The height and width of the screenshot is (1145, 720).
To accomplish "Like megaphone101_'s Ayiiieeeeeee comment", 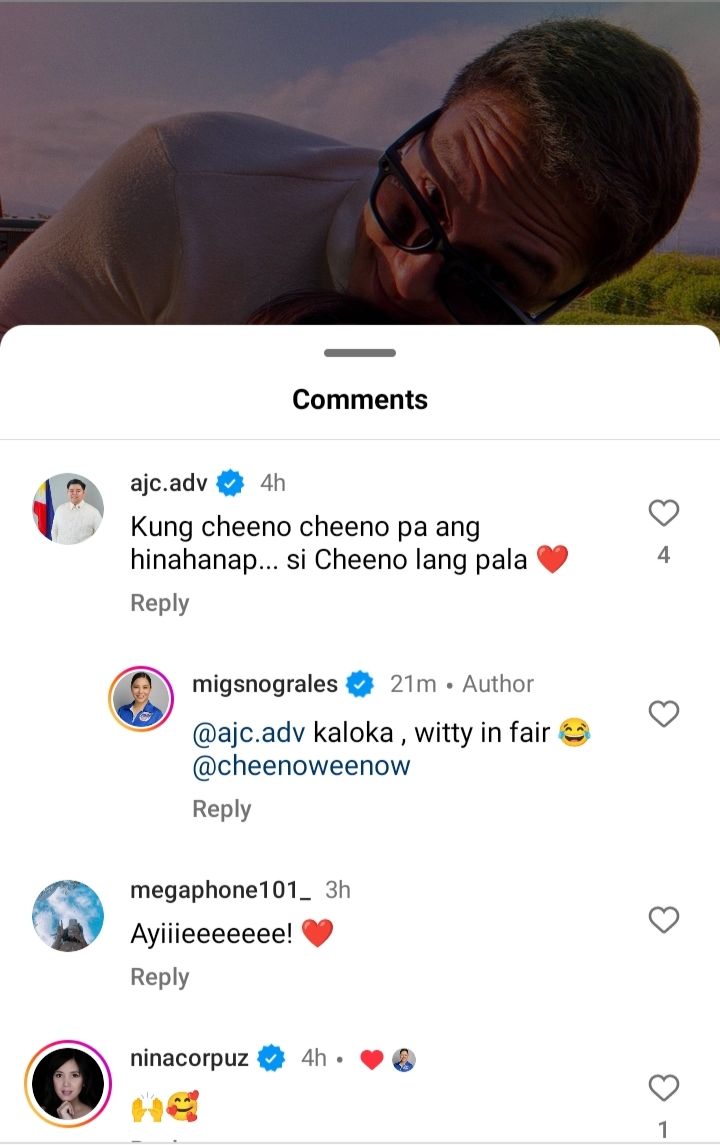I will tap(664, 920).
